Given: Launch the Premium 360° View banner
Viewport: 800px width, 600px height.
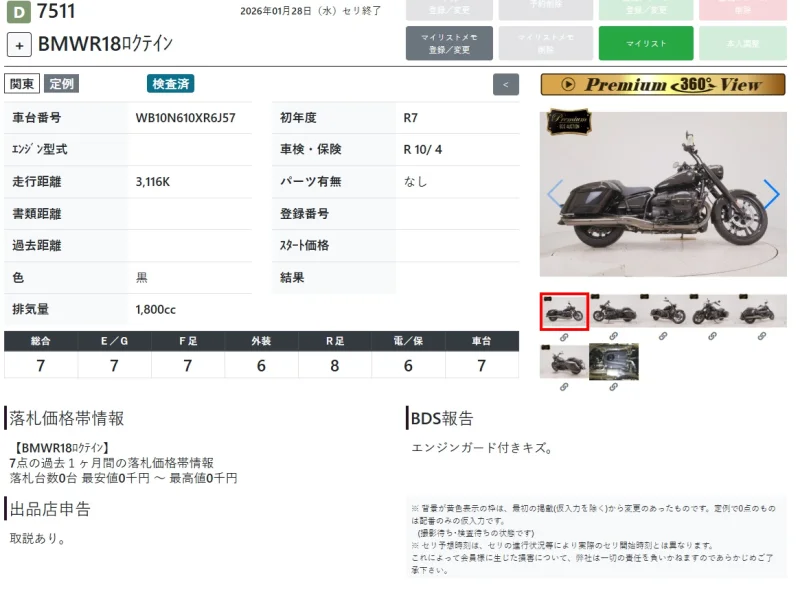Looking at the screenshot, I should (x=663, y=85).
